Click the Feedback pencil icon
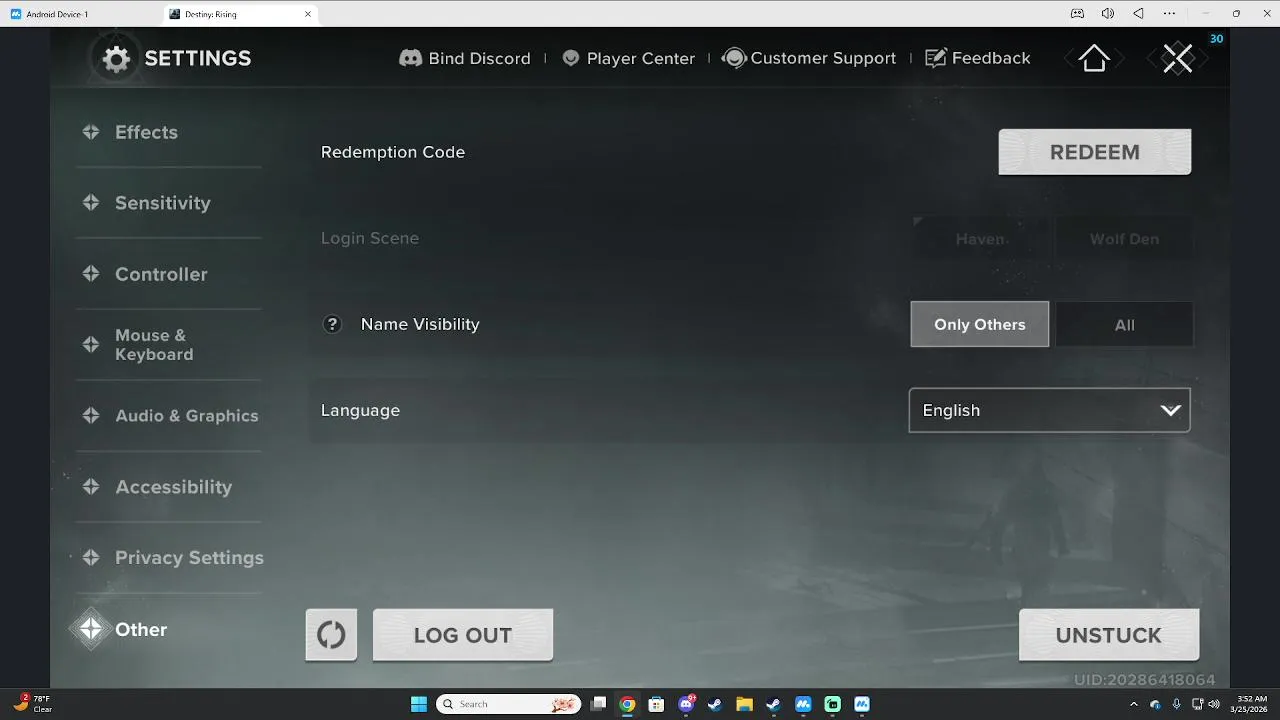The height and width of the screenshot is (720, 1280). (936, 58)
